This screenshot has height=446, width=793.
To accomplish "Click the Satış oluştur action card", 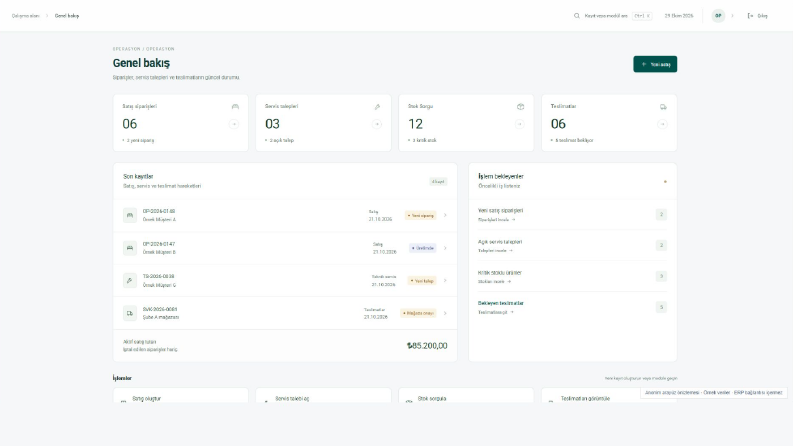I will coord(181,395).
